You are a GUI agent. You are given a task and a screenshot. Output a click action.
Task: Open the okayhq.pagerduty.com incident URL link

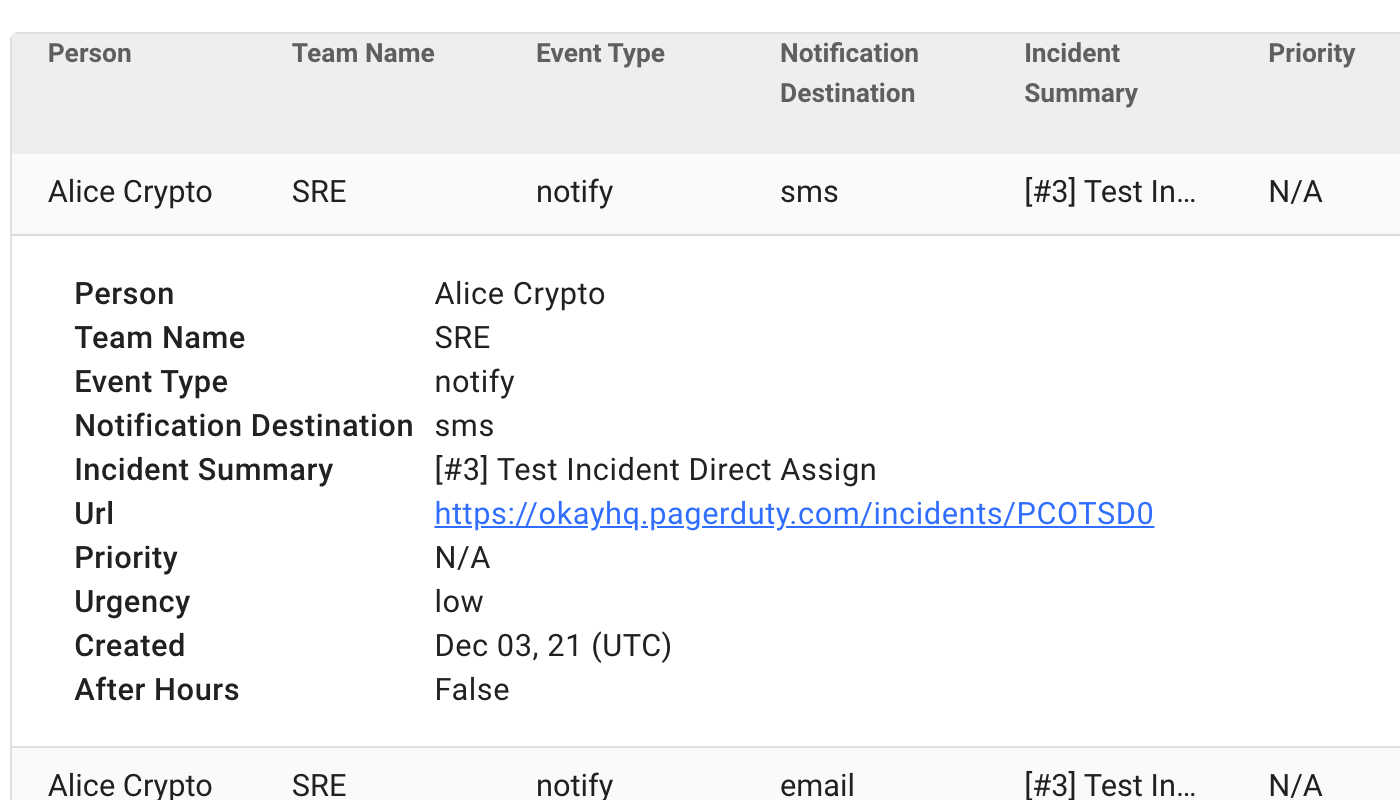[x=794, y=514]
